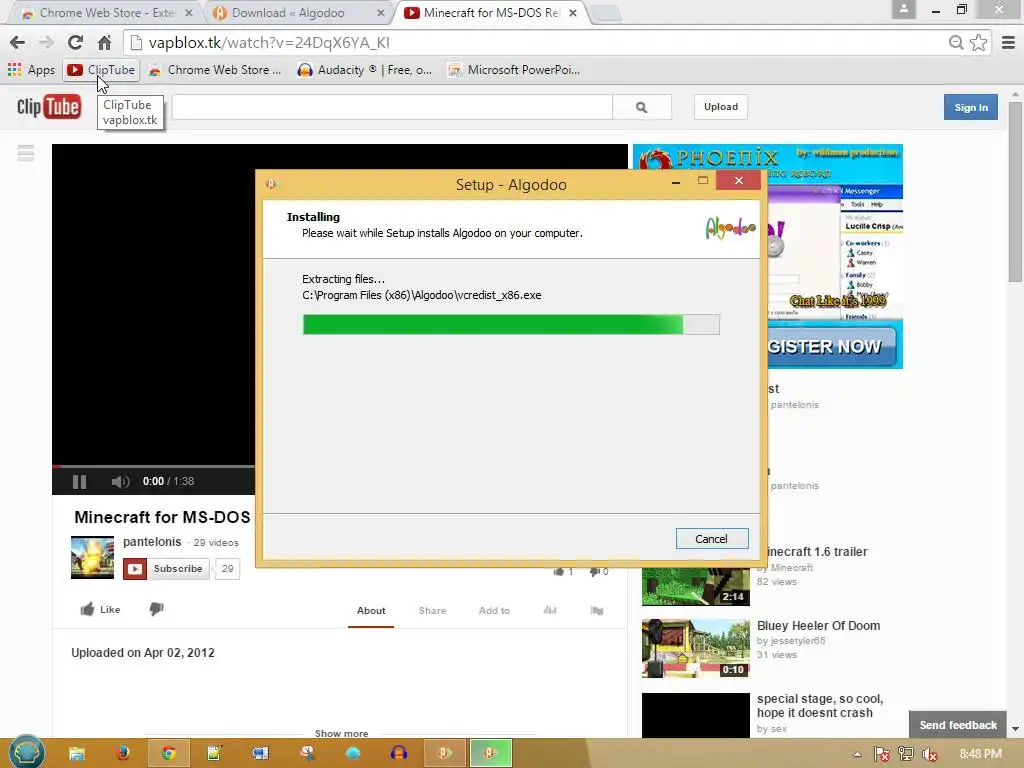Click the video progress bar
Image resolution: width=1024 pixels, height=768 pixels.
[x=153, y=466]
